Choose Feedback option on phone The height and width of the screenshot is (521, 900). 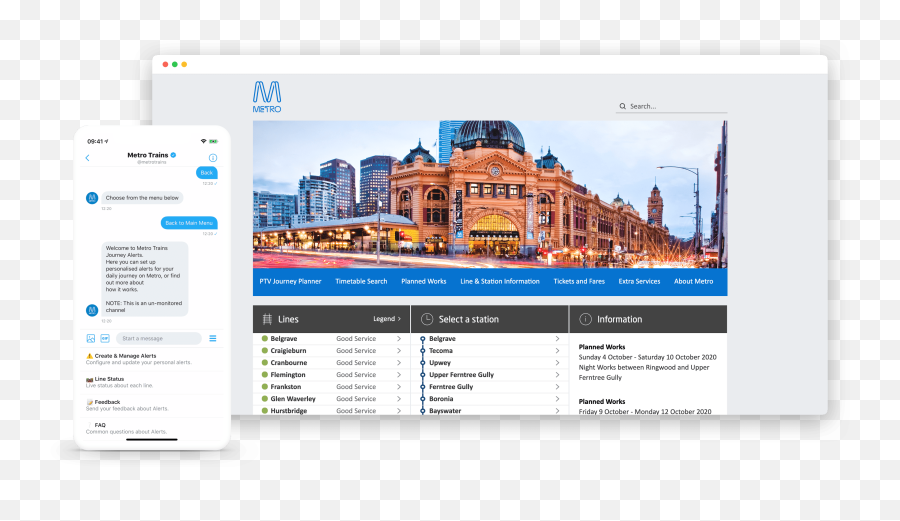[152, 405]
